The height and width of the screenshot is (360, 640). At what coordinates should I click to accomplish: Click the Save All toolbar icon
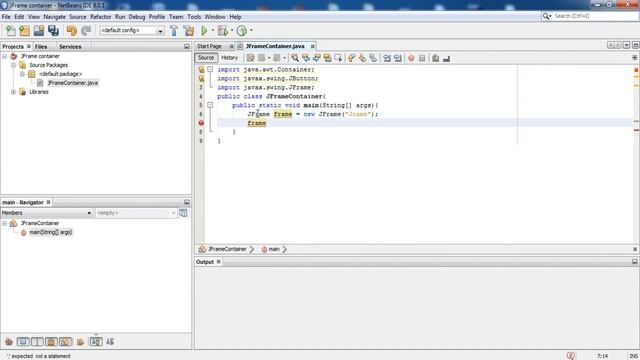[x=53, y=31]
